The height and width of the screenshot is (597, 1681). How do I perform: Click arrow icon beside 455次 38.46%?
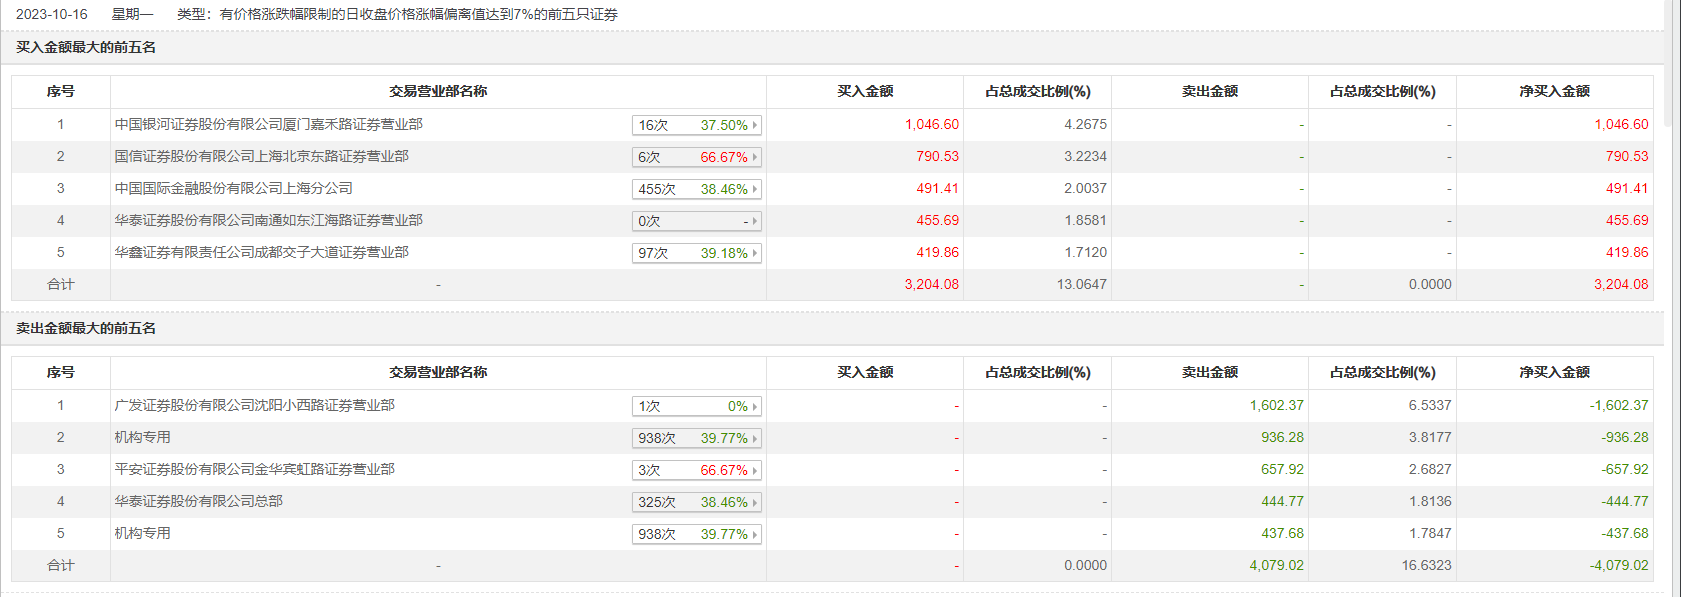(755, 189)
